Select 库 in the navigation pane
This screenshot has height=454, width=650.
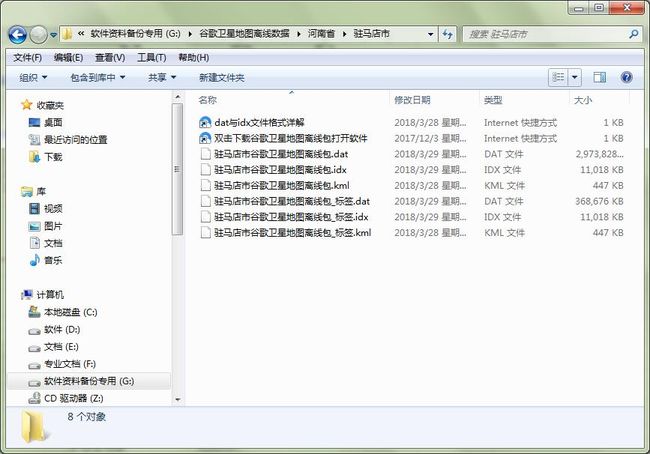click(41, 192)
